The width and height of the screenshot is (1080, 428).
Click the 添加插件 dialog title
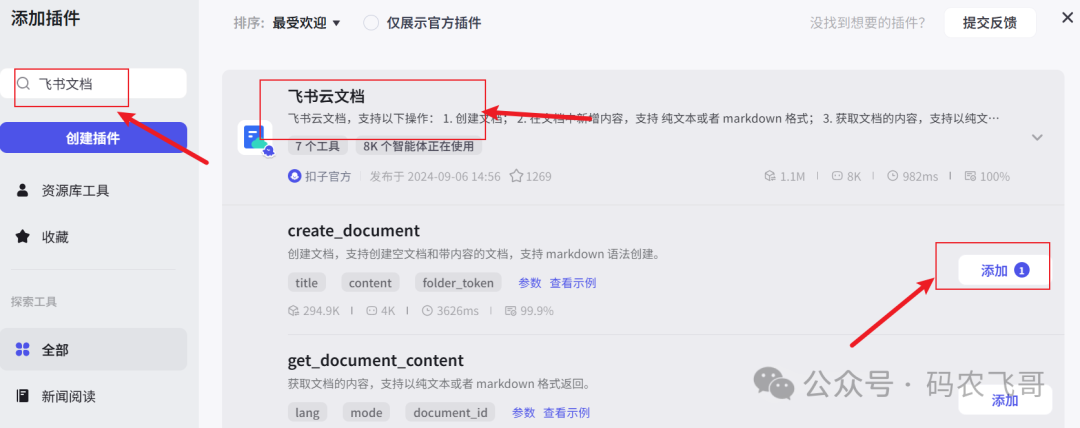[45, 19]
